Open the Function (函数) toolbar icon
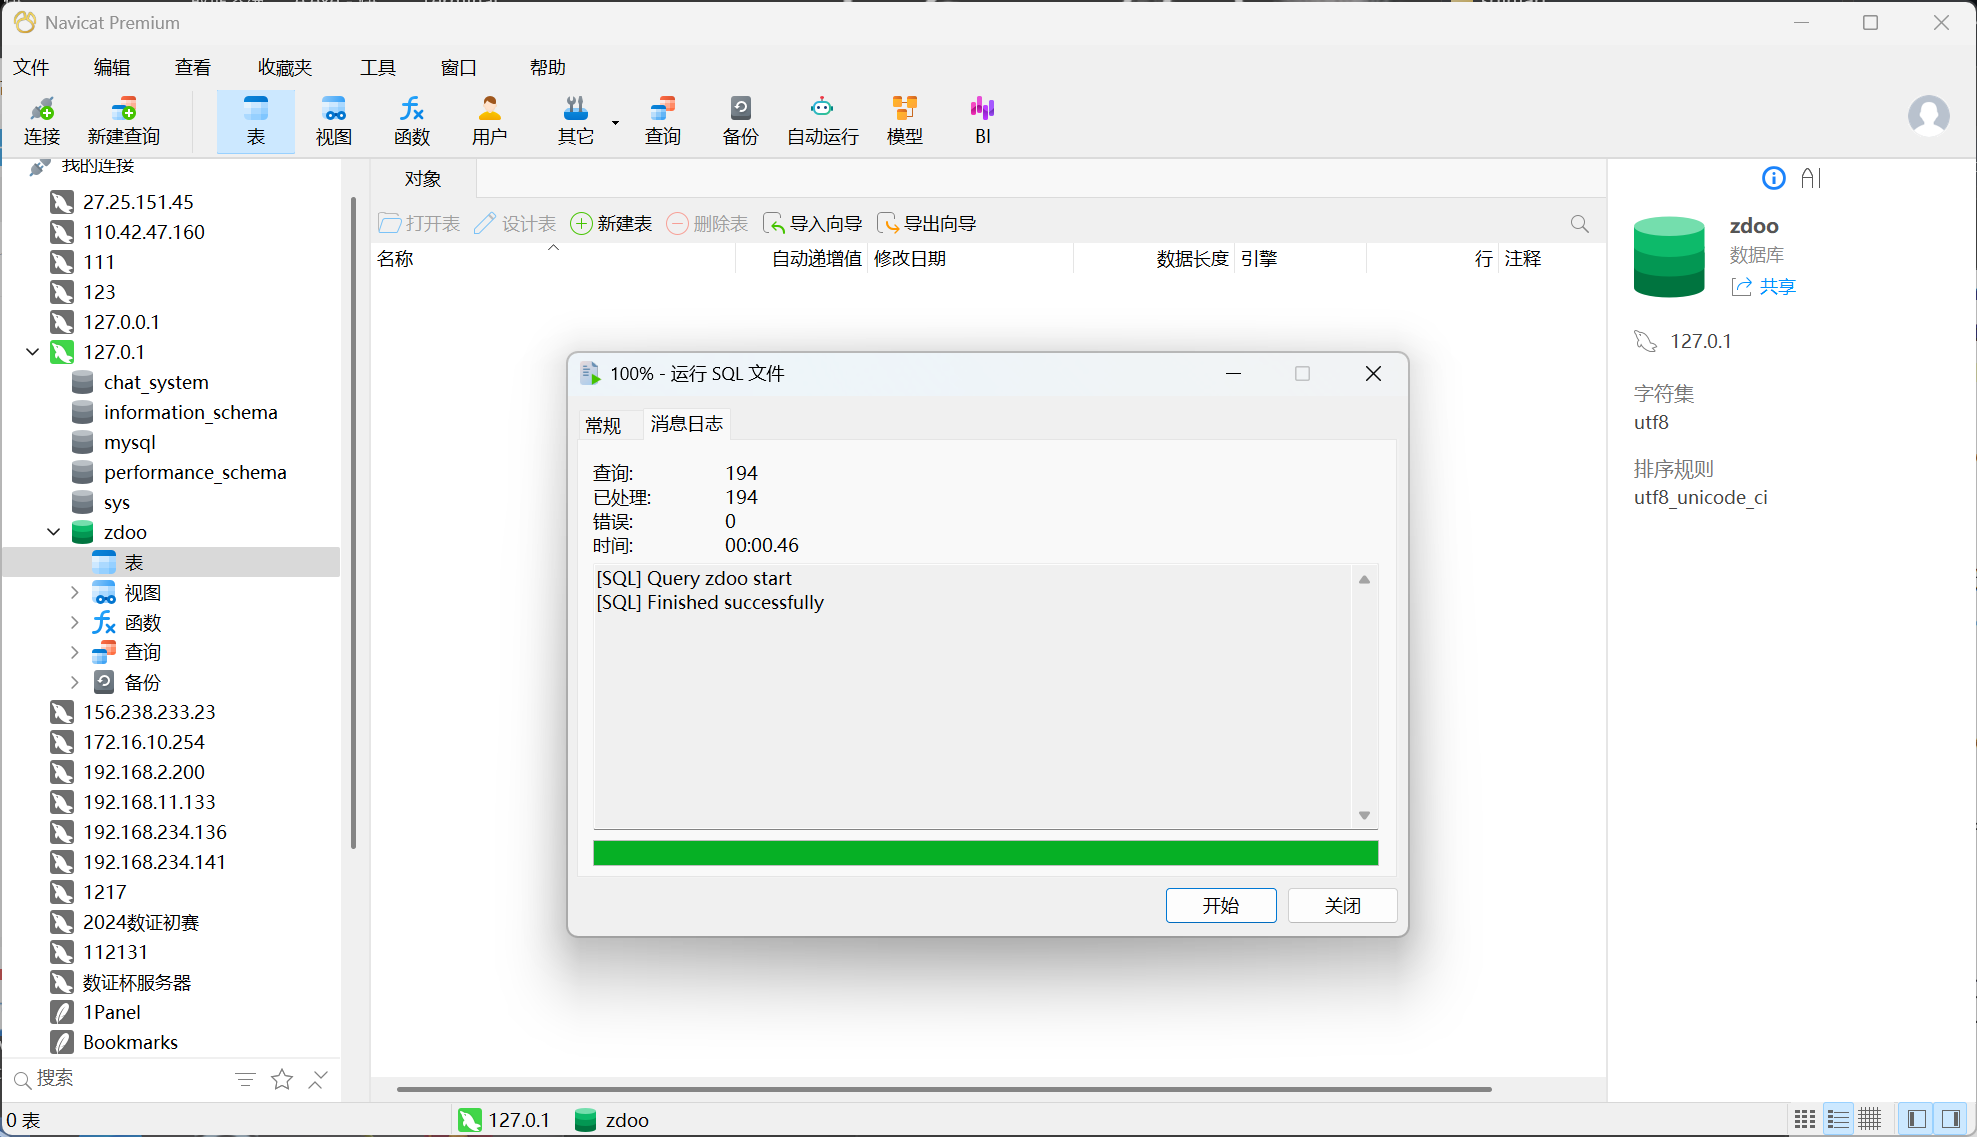The image size is (1977, 1137). [411, 120]
